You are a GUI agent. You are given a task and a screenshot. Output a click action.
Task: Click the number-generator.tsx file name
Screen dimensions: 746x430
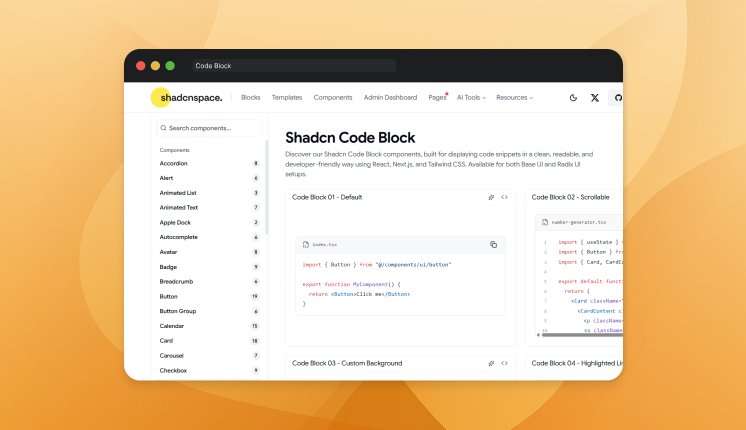tap(579, 222)
